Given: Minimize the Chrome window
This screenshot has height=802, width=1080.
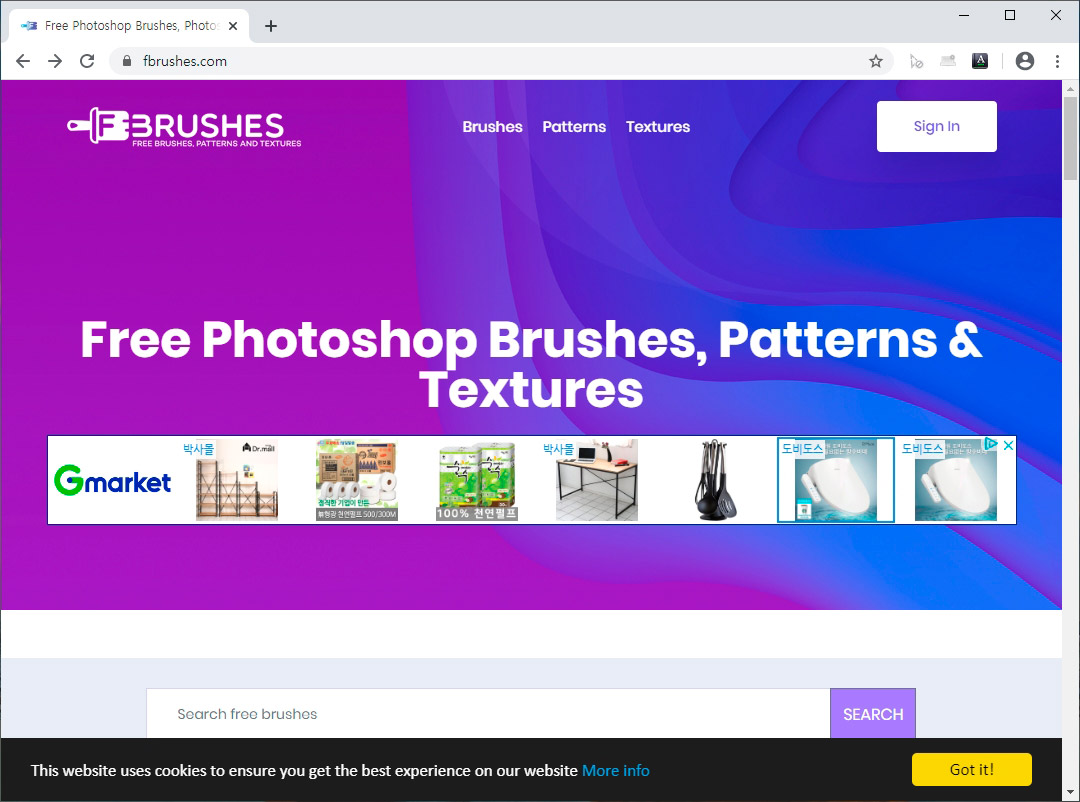Looking at the screenshot, I should point(964,15).
